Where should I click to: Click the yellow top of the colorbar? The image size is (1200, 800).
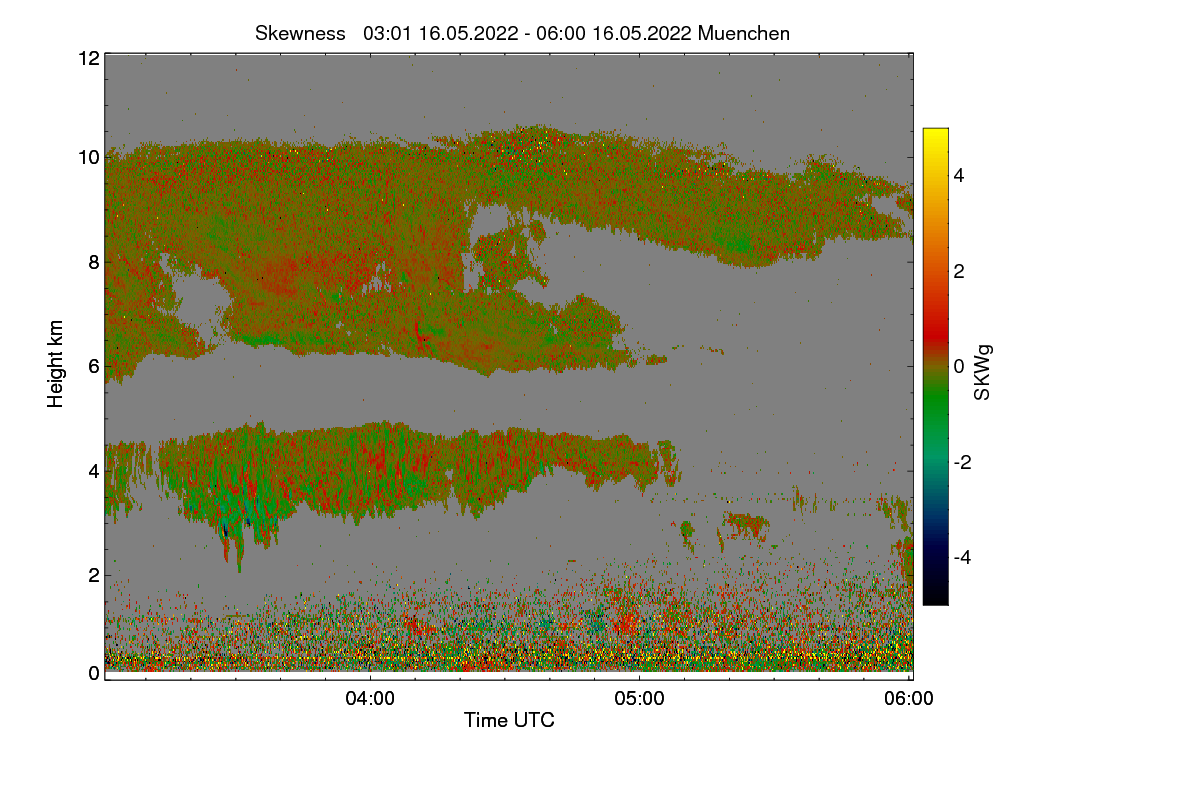point(935,138)
